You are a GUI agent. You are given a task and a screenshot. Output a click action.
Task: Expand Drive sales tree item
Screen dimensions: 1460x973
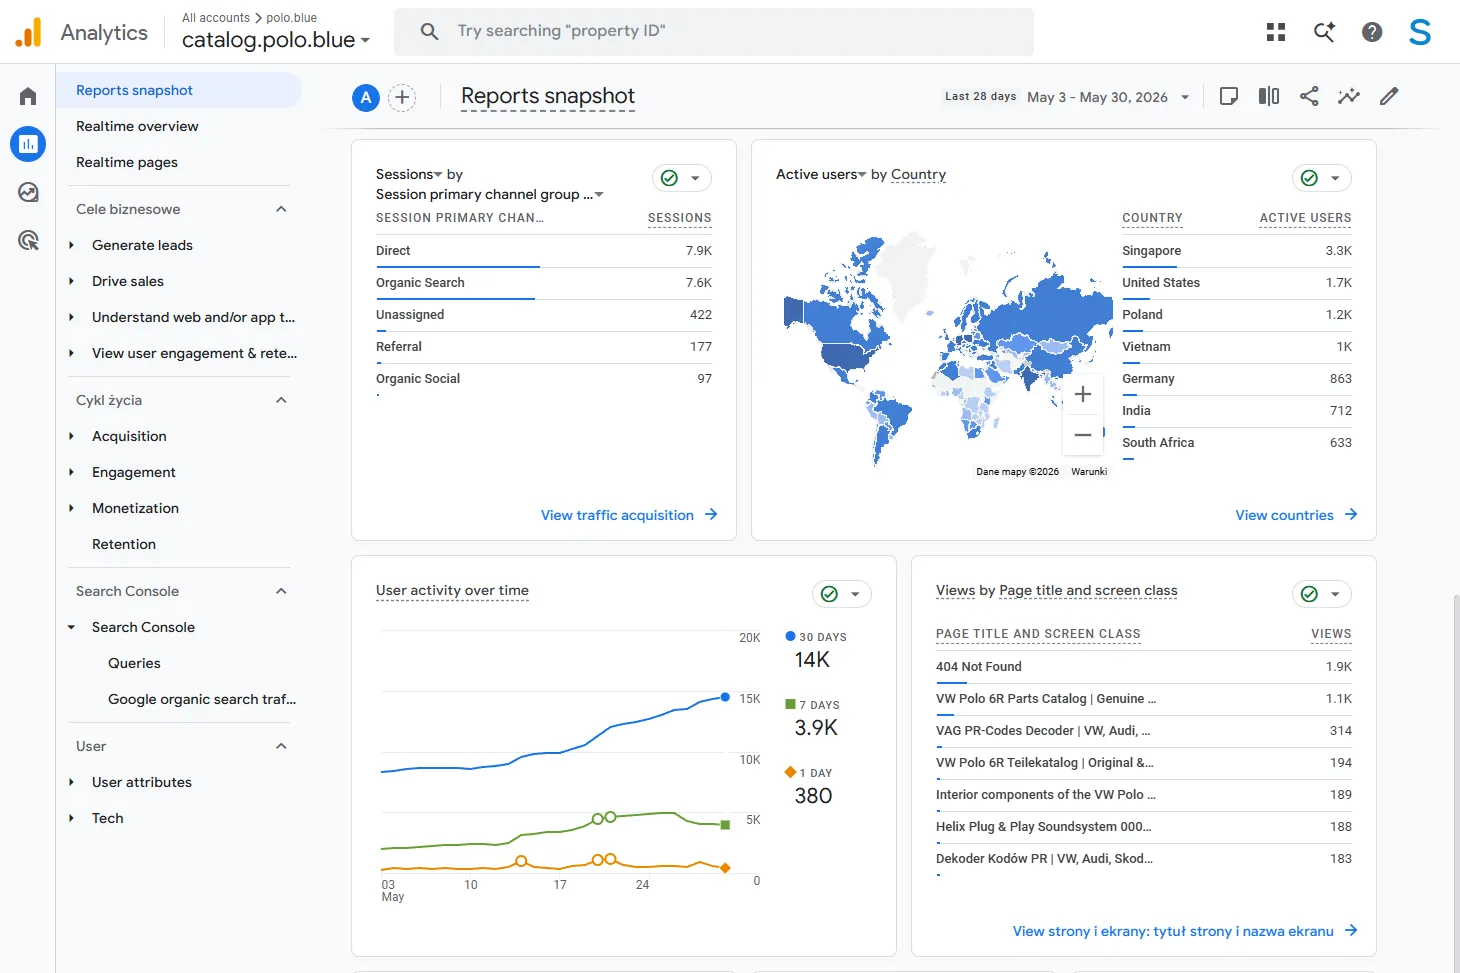71,281
